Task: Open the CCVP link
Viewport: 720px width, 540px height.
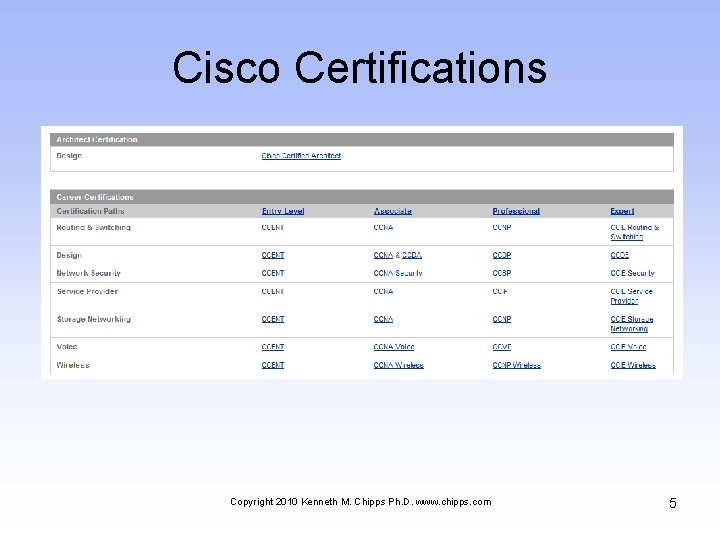Action: click(502, 347)
